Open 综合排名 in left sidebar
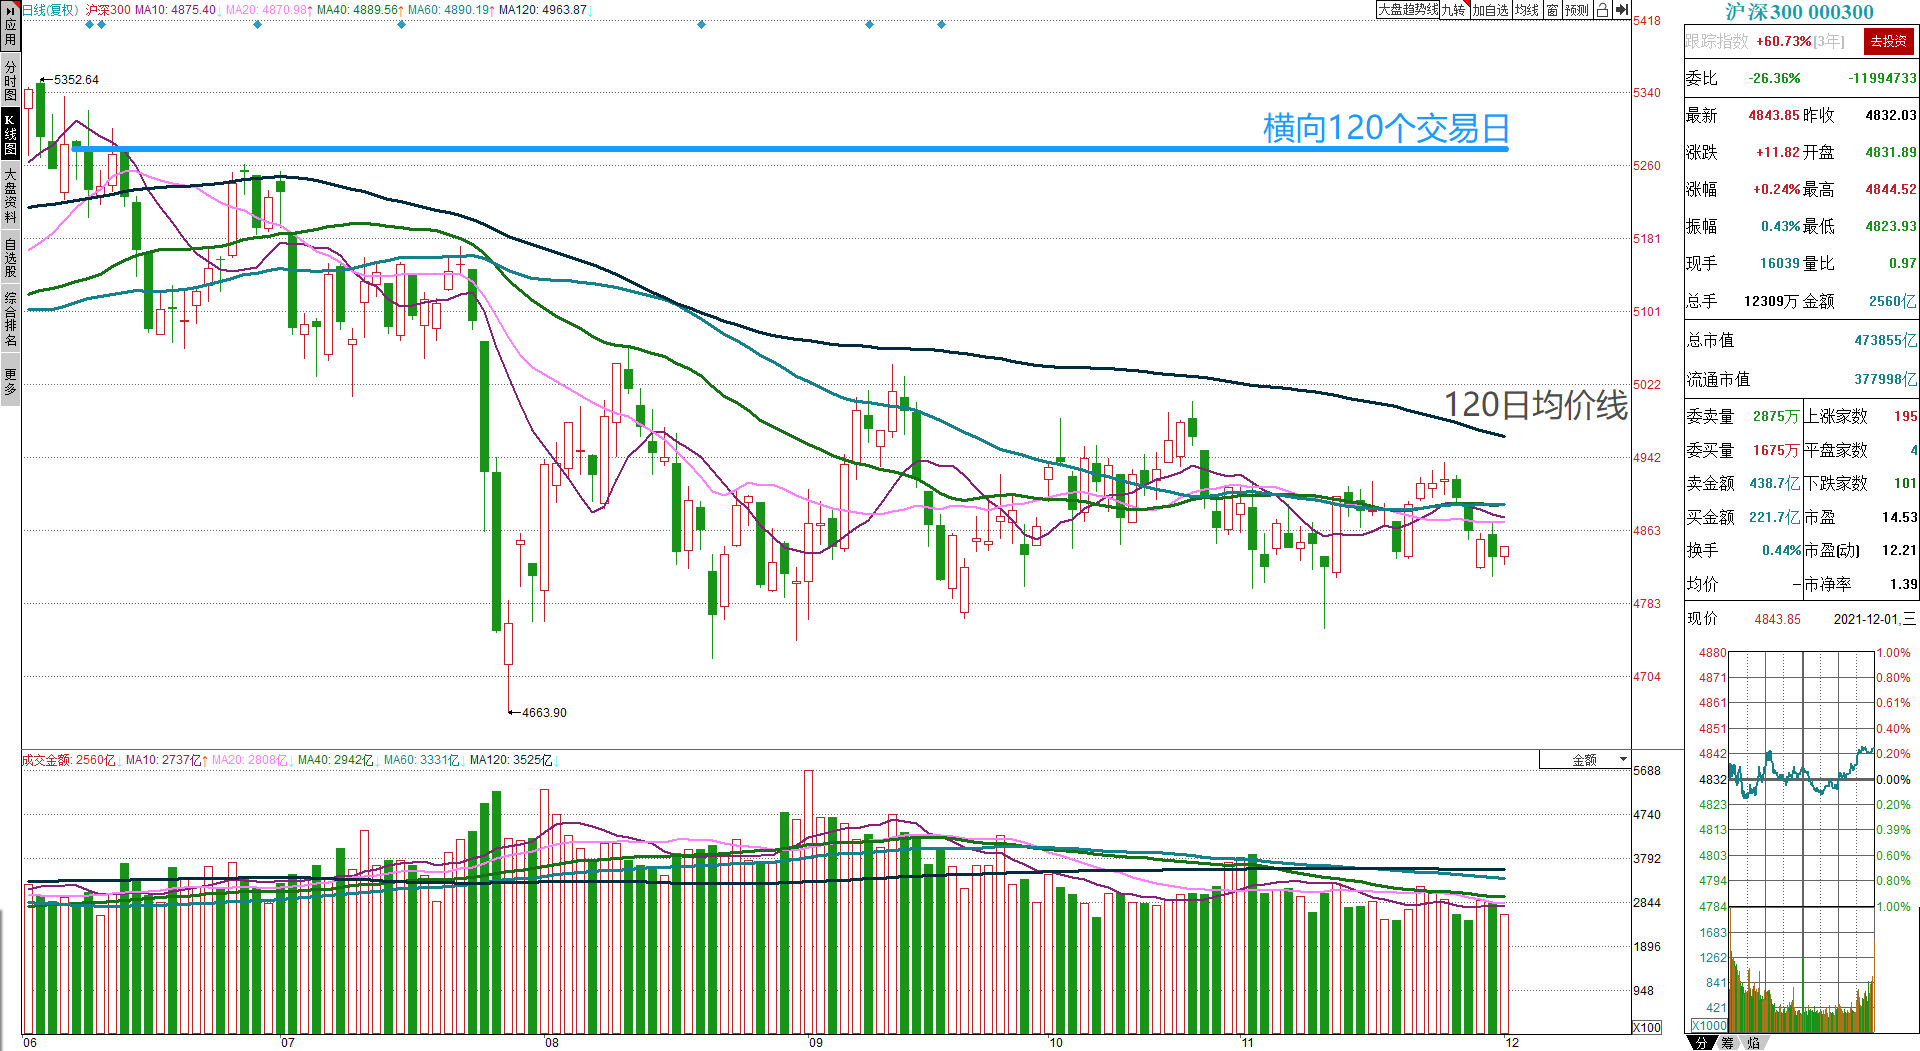 point(10,319)
